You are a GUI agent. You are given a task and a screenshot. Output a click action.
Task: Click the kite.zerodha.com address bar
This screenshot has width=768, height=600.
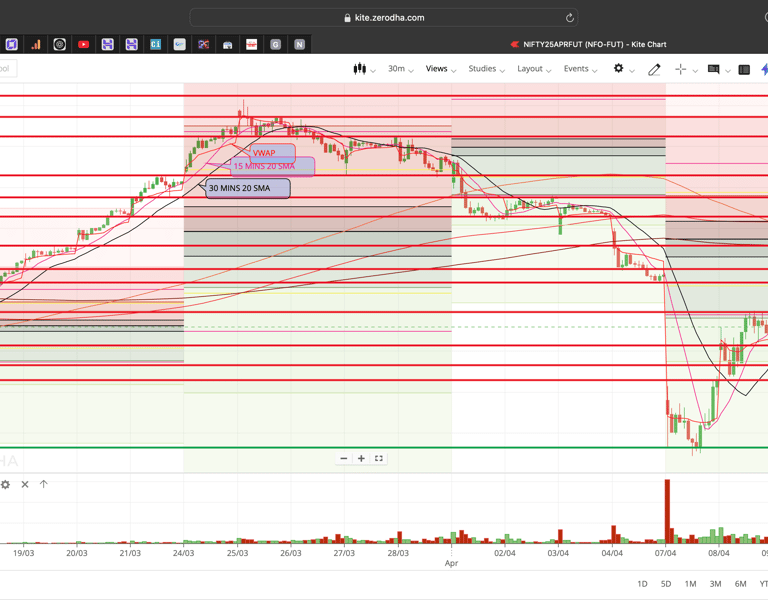coord(384,18)
